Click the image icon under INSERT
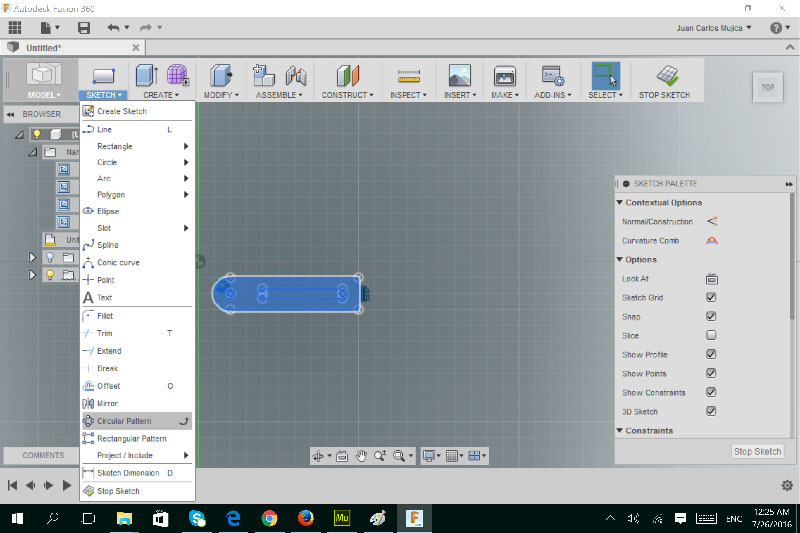Image resolution: width=800 pixels, height=533 pixels. (x=460, y=75)
